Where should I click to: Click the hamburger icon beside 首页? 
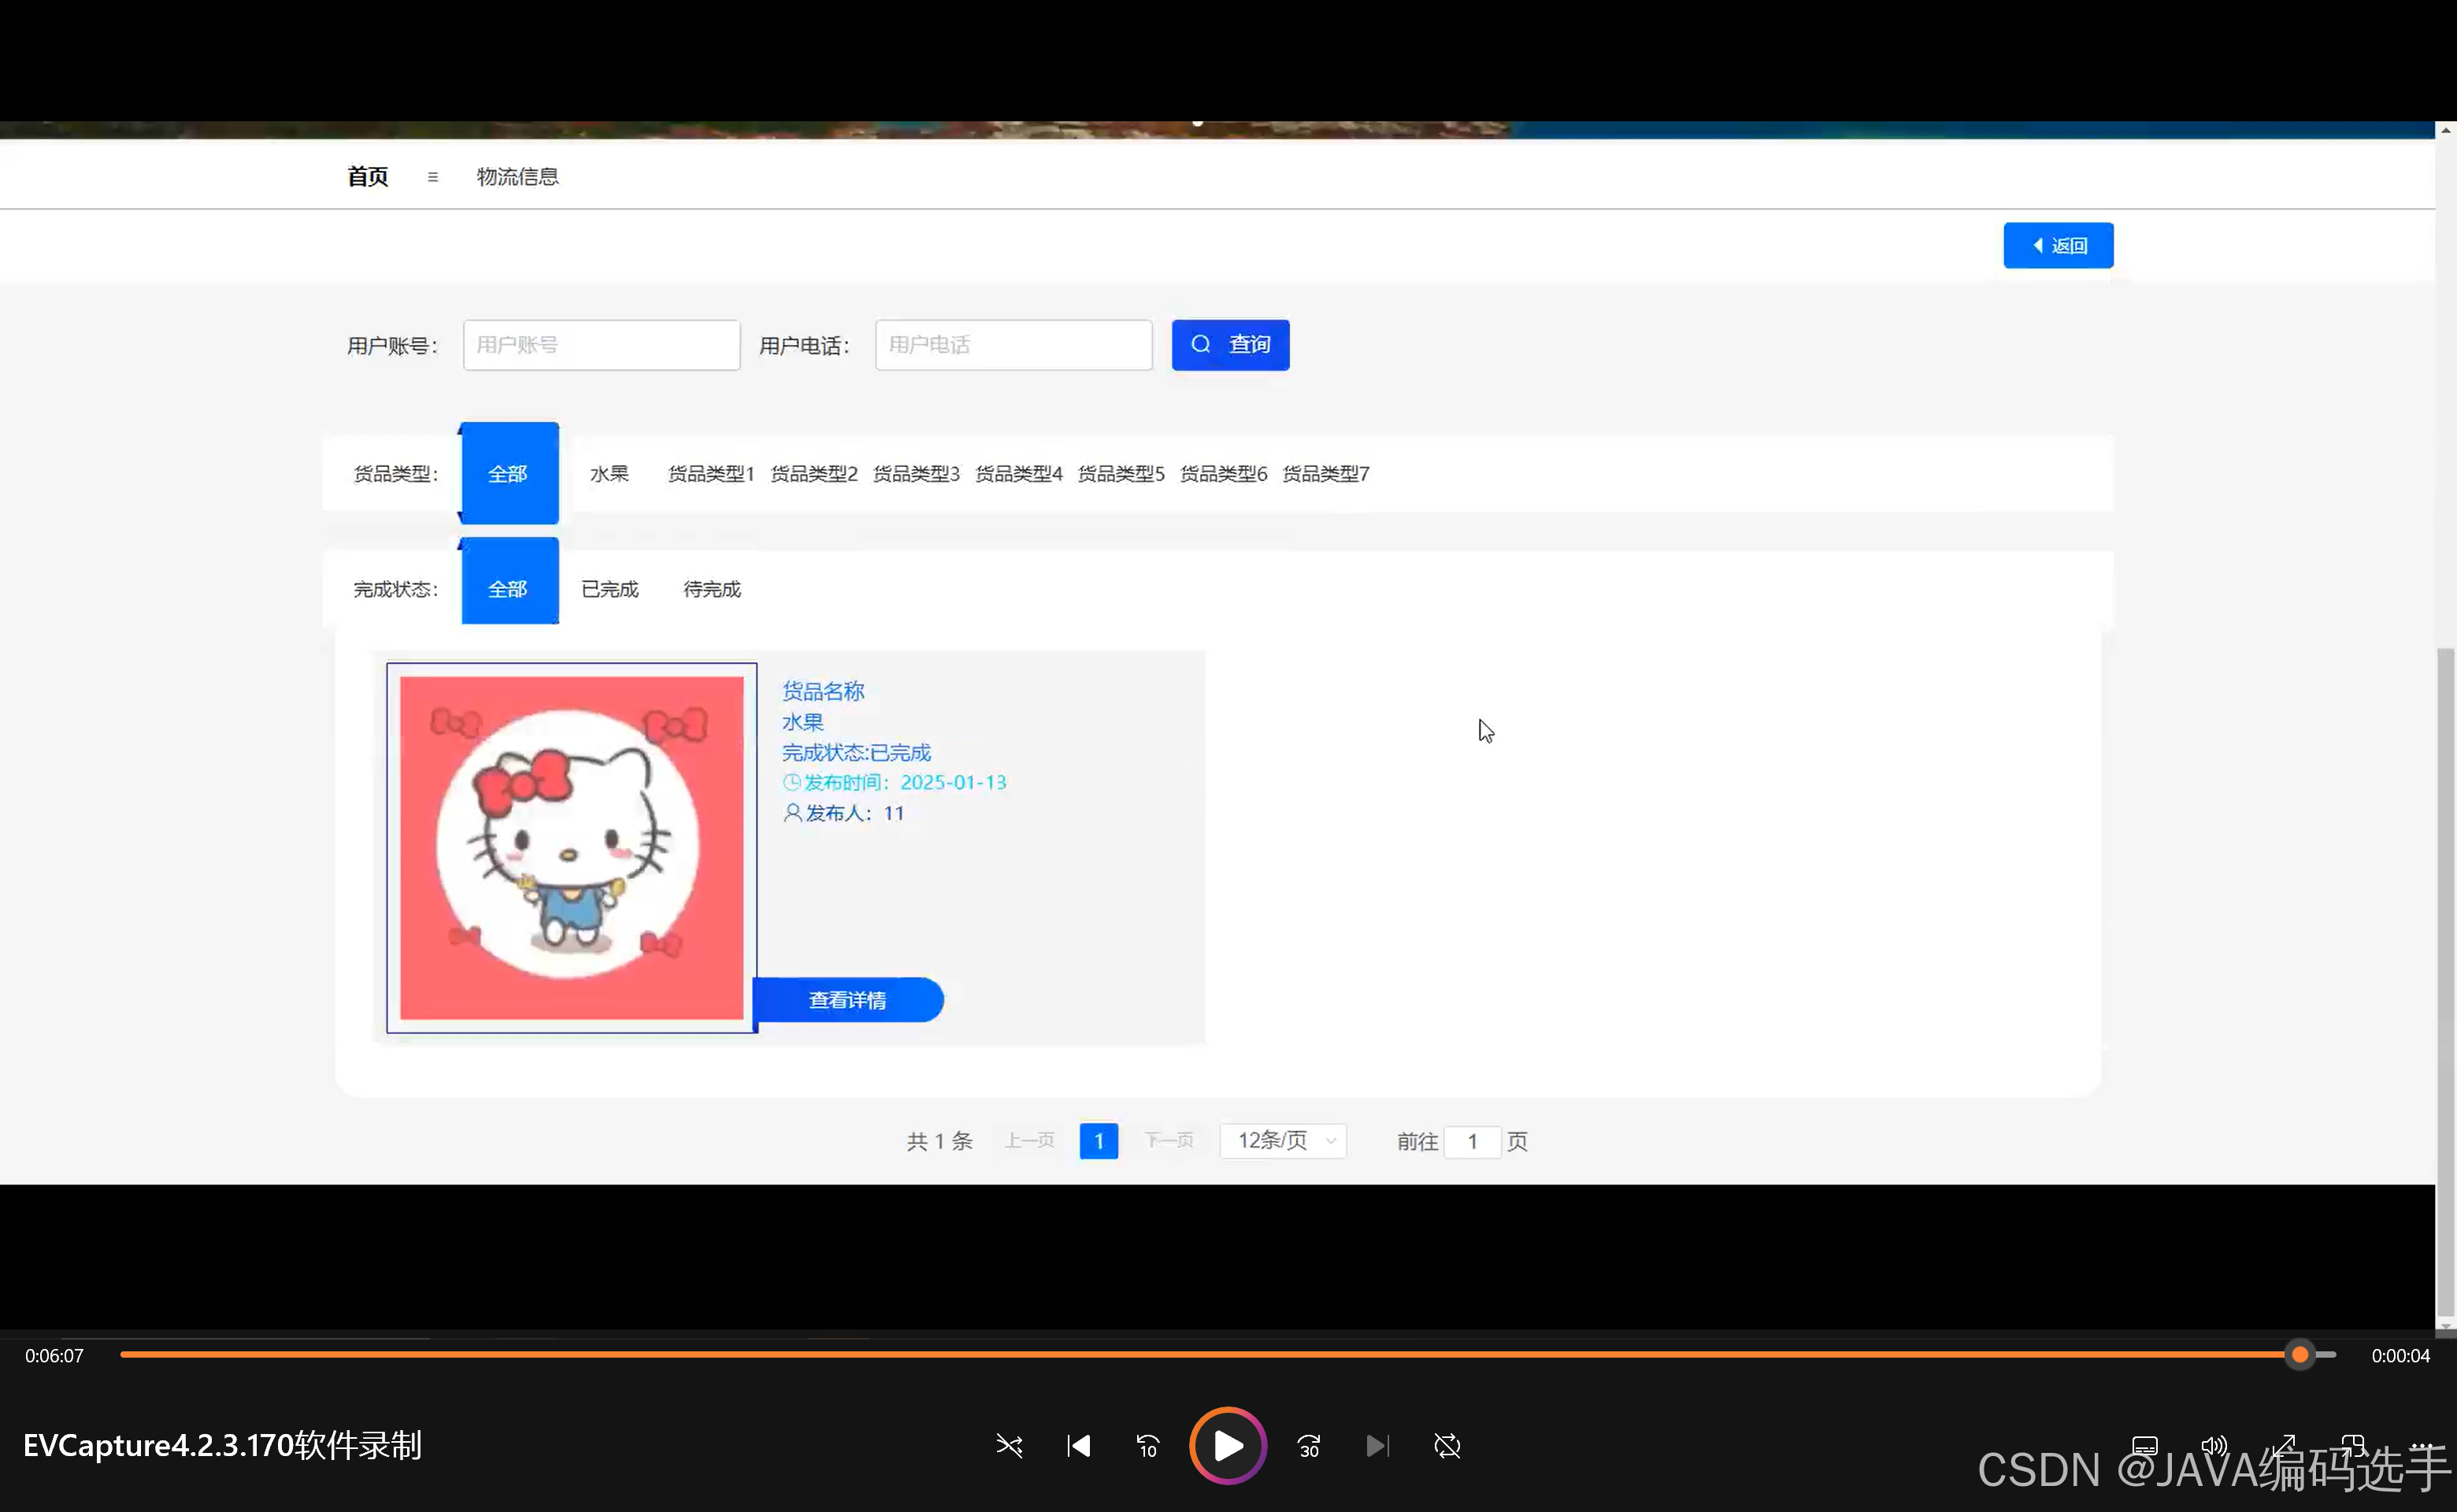(433, 177)
